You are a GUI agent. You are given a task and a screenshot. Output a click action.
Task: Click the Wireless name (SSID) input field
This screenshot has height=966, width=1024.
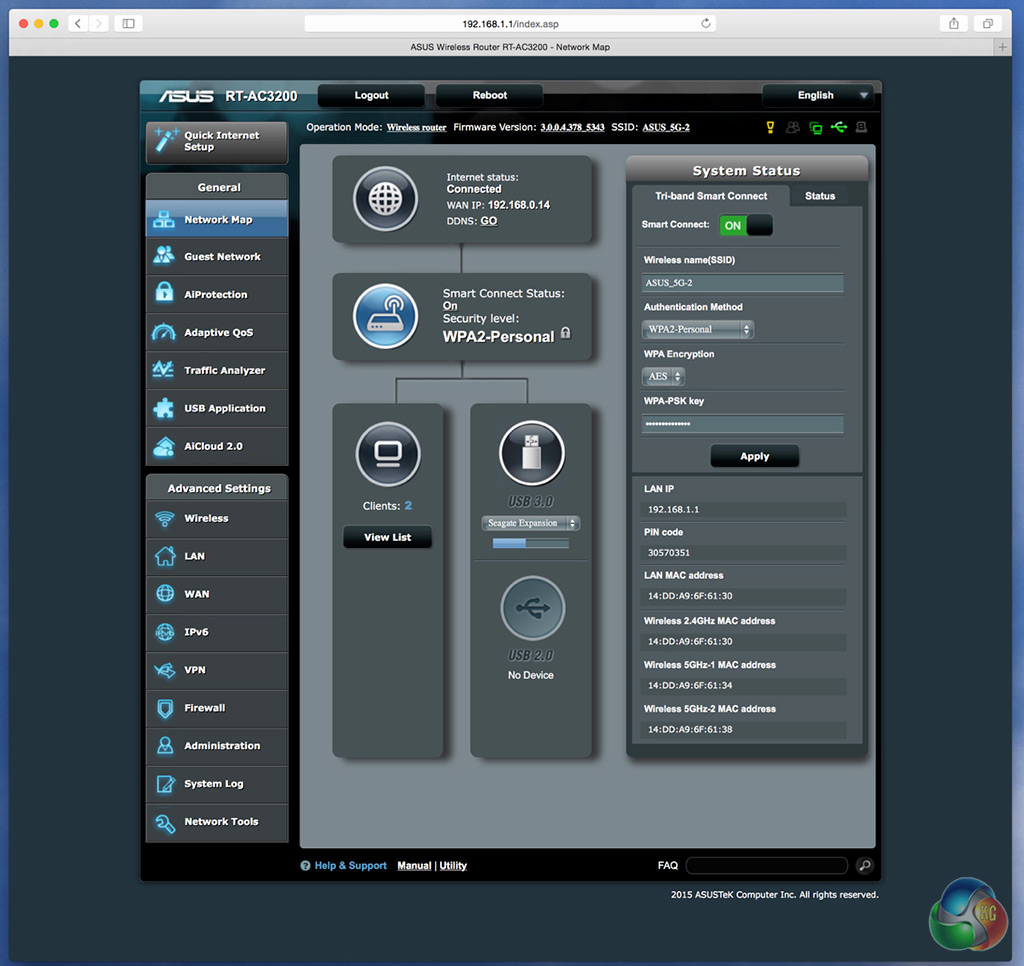point(743,283)
